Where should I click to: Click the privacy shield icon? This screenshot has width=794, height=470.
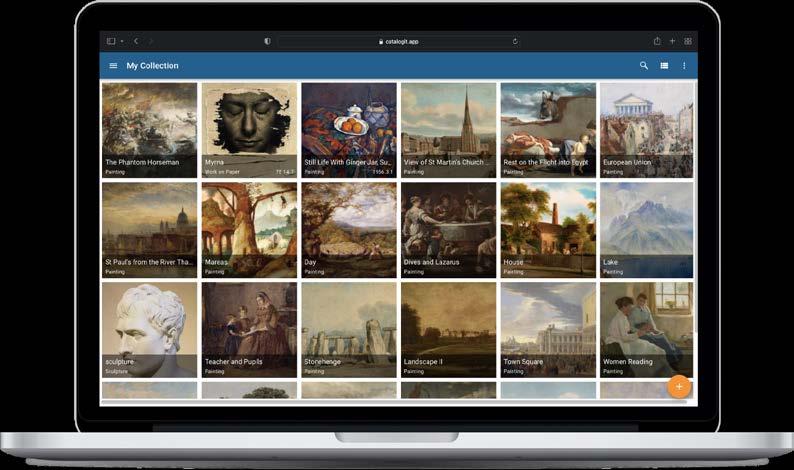tap(267, 42)
